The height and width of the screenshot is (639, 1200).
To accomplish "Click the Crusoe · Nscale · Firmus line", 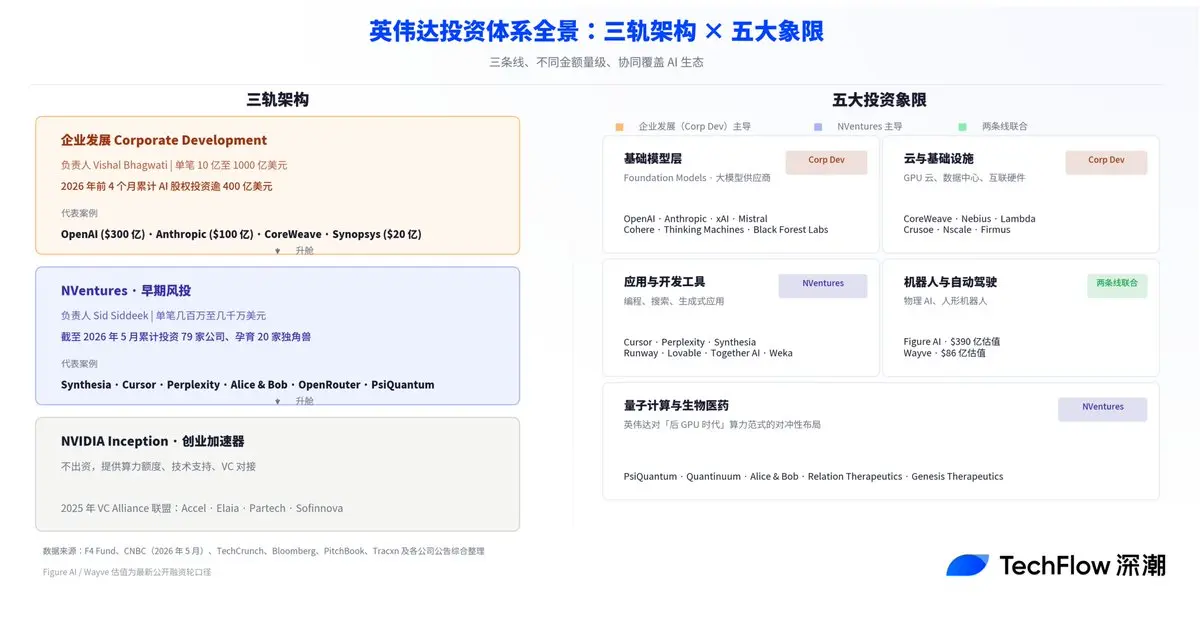I will [957, 230].
